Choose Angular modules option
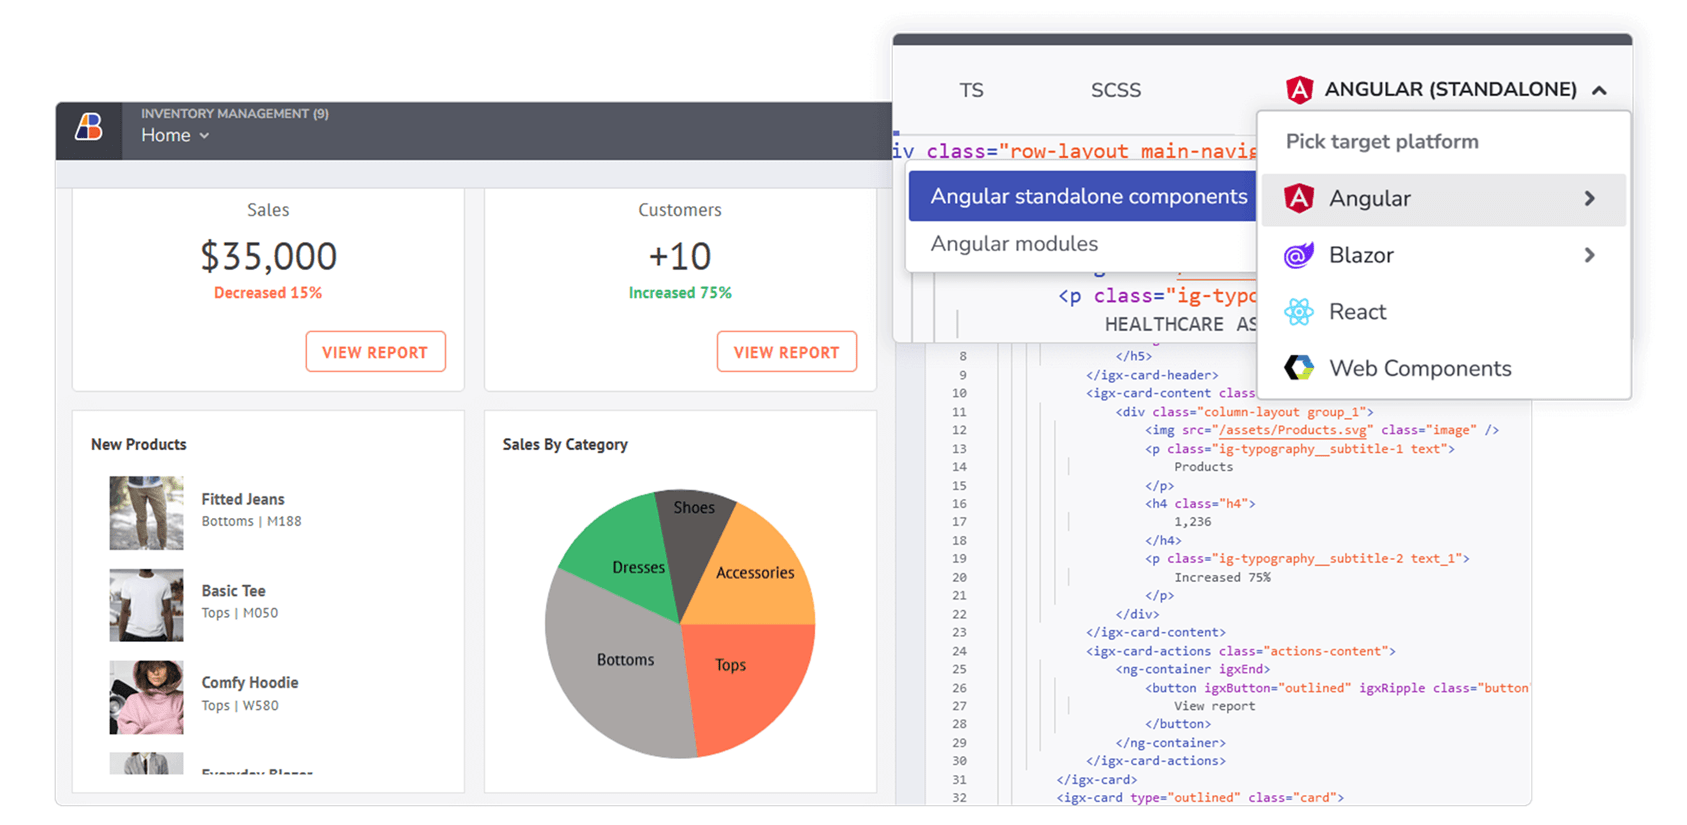This screenshot has height=825, width=1687. pos(1013,244)
